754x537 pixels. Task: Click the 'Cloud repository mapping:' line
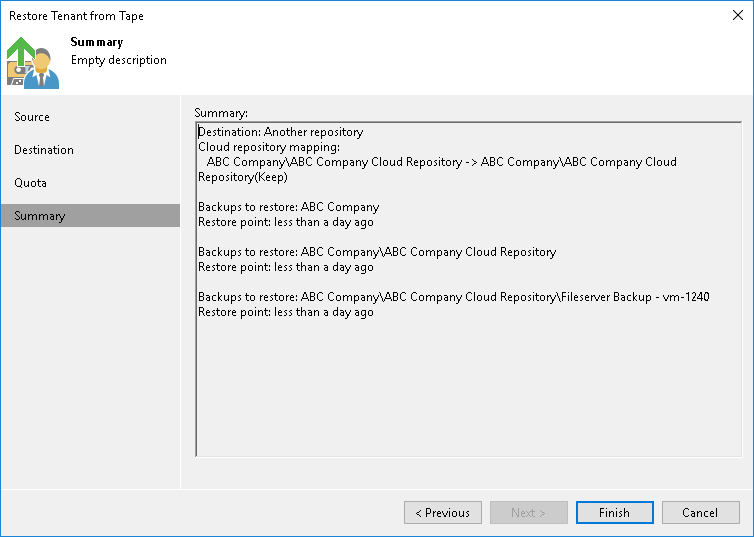pos(269,147)
